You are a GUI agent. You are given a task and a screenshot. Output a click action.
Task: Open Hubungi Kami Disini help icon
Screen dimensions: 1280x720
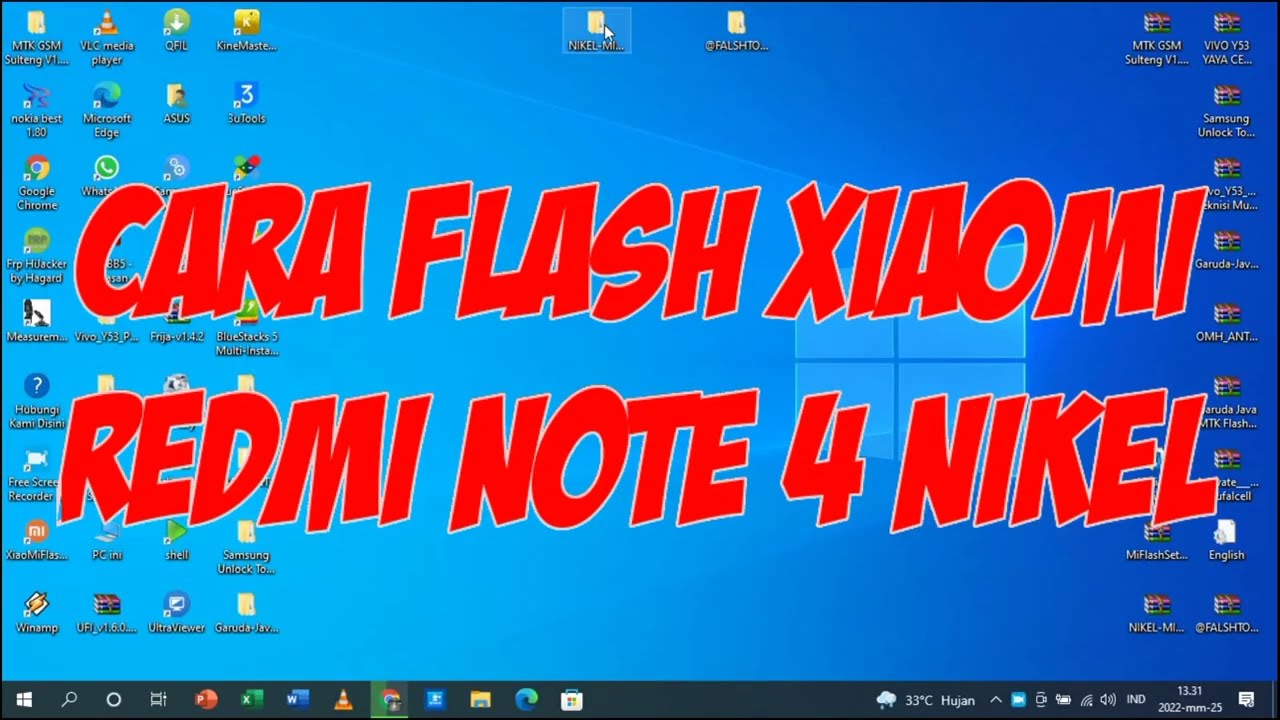37,402
